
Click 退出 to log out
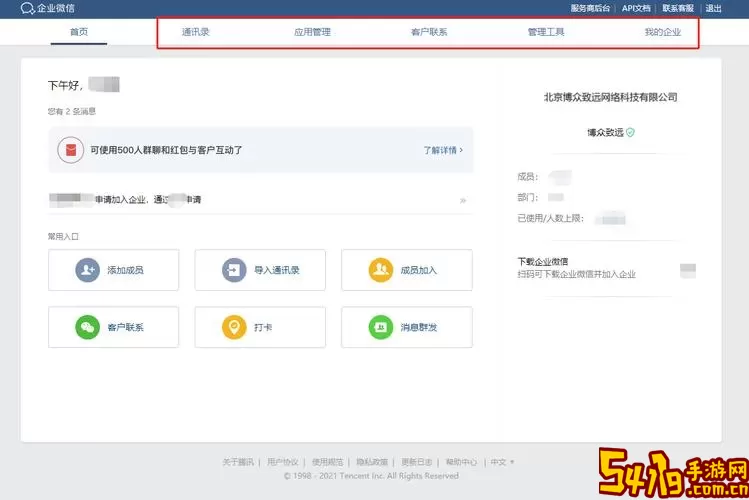pos(713,8)
